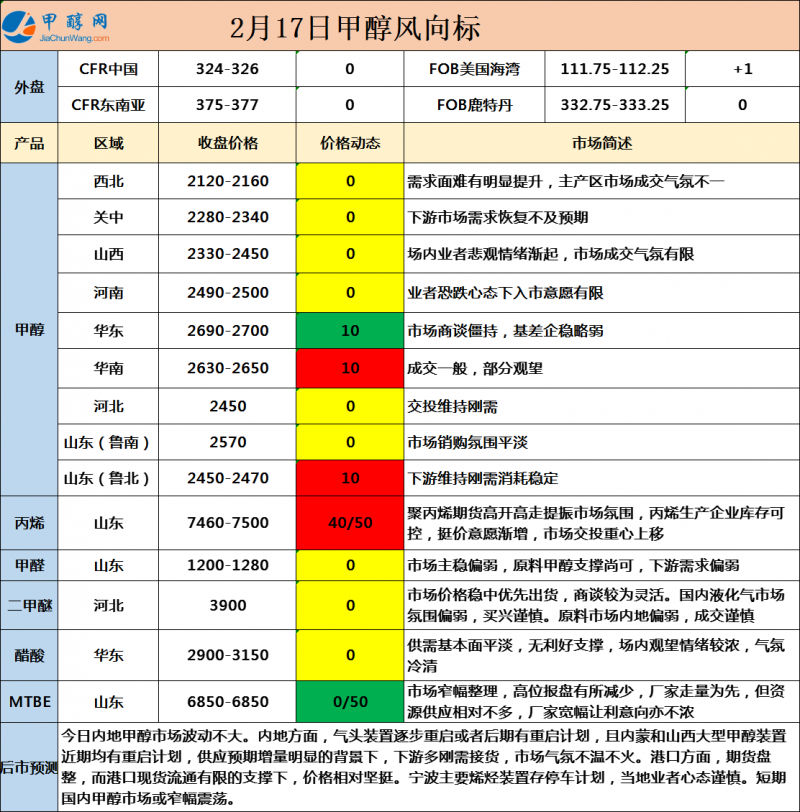Select the 外盘 category cell
The image size is (800, 812).
tap(29, 87)
